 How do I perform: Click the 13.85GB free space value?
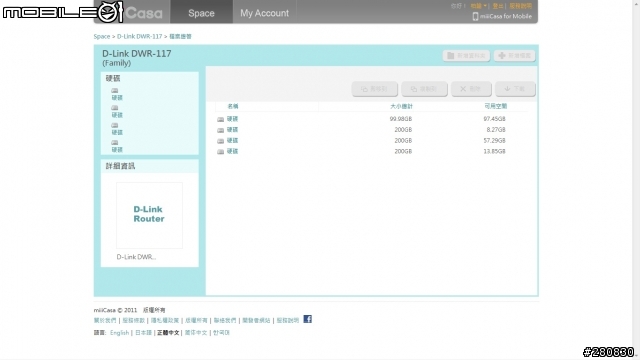click(494, 151)
